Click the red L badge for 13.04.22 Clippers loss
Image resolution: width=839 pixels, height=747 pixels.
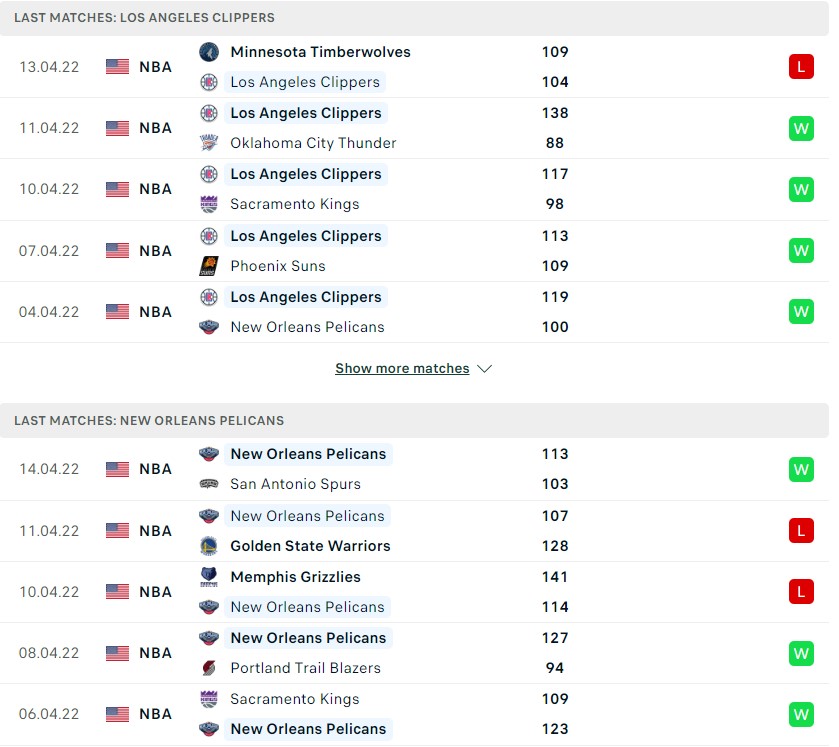pyautogui.click(x=801, y=66)
